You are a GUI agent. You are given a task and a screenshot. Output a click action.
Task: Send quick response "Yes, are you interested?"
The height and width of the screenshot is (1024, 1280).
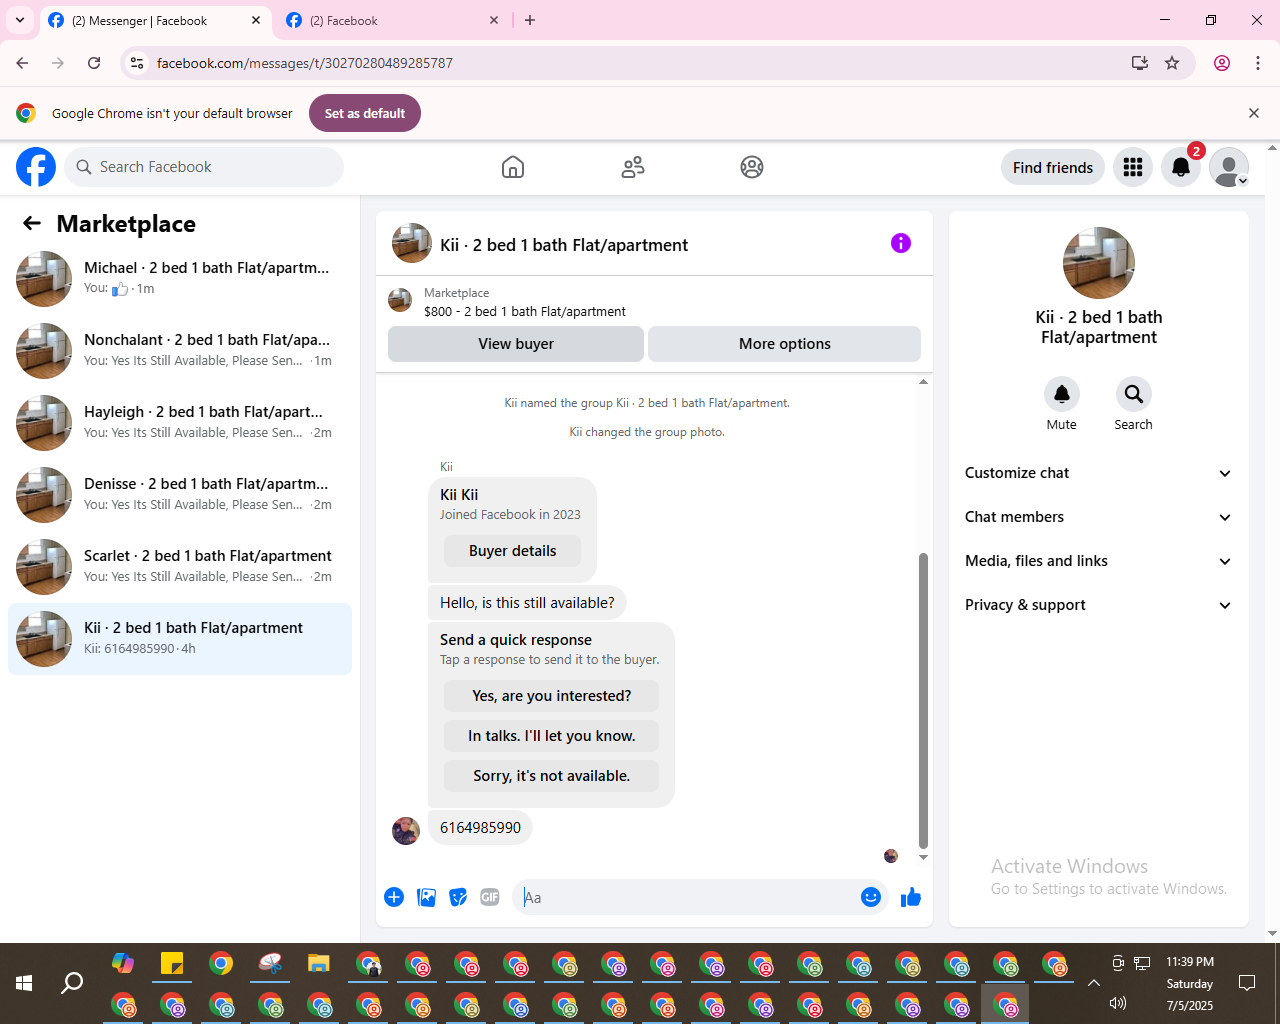[552, 696]
